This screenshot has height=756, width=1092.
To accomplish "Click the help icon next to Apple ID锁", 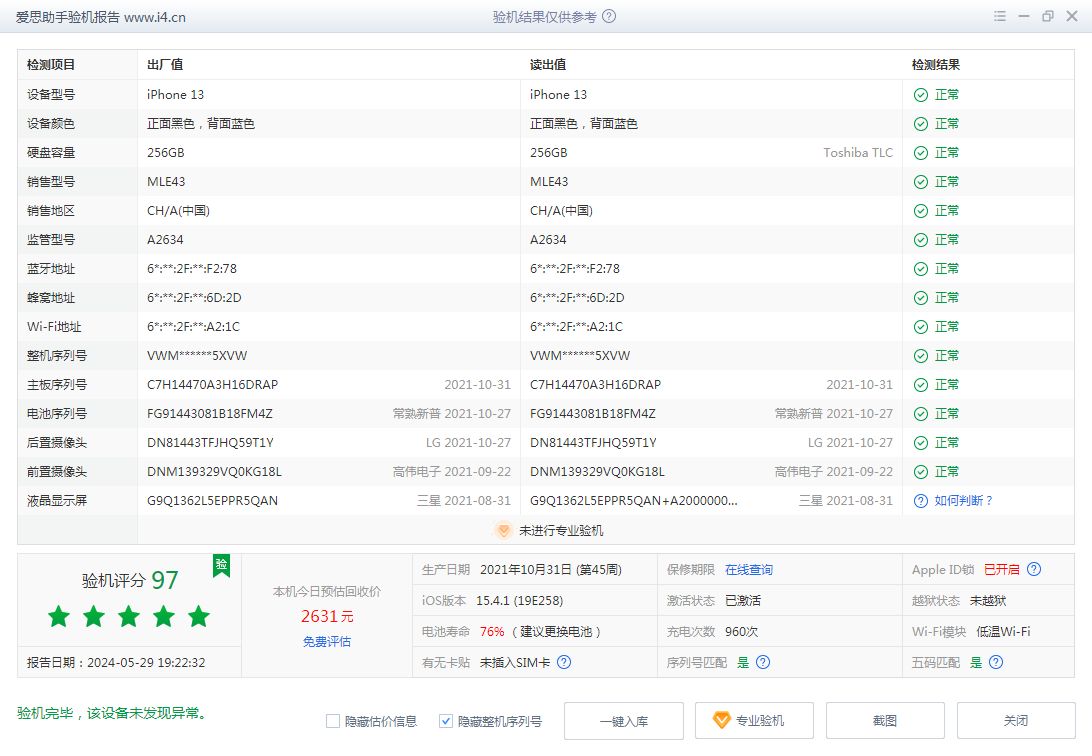I will click(x=1034, y=569).
